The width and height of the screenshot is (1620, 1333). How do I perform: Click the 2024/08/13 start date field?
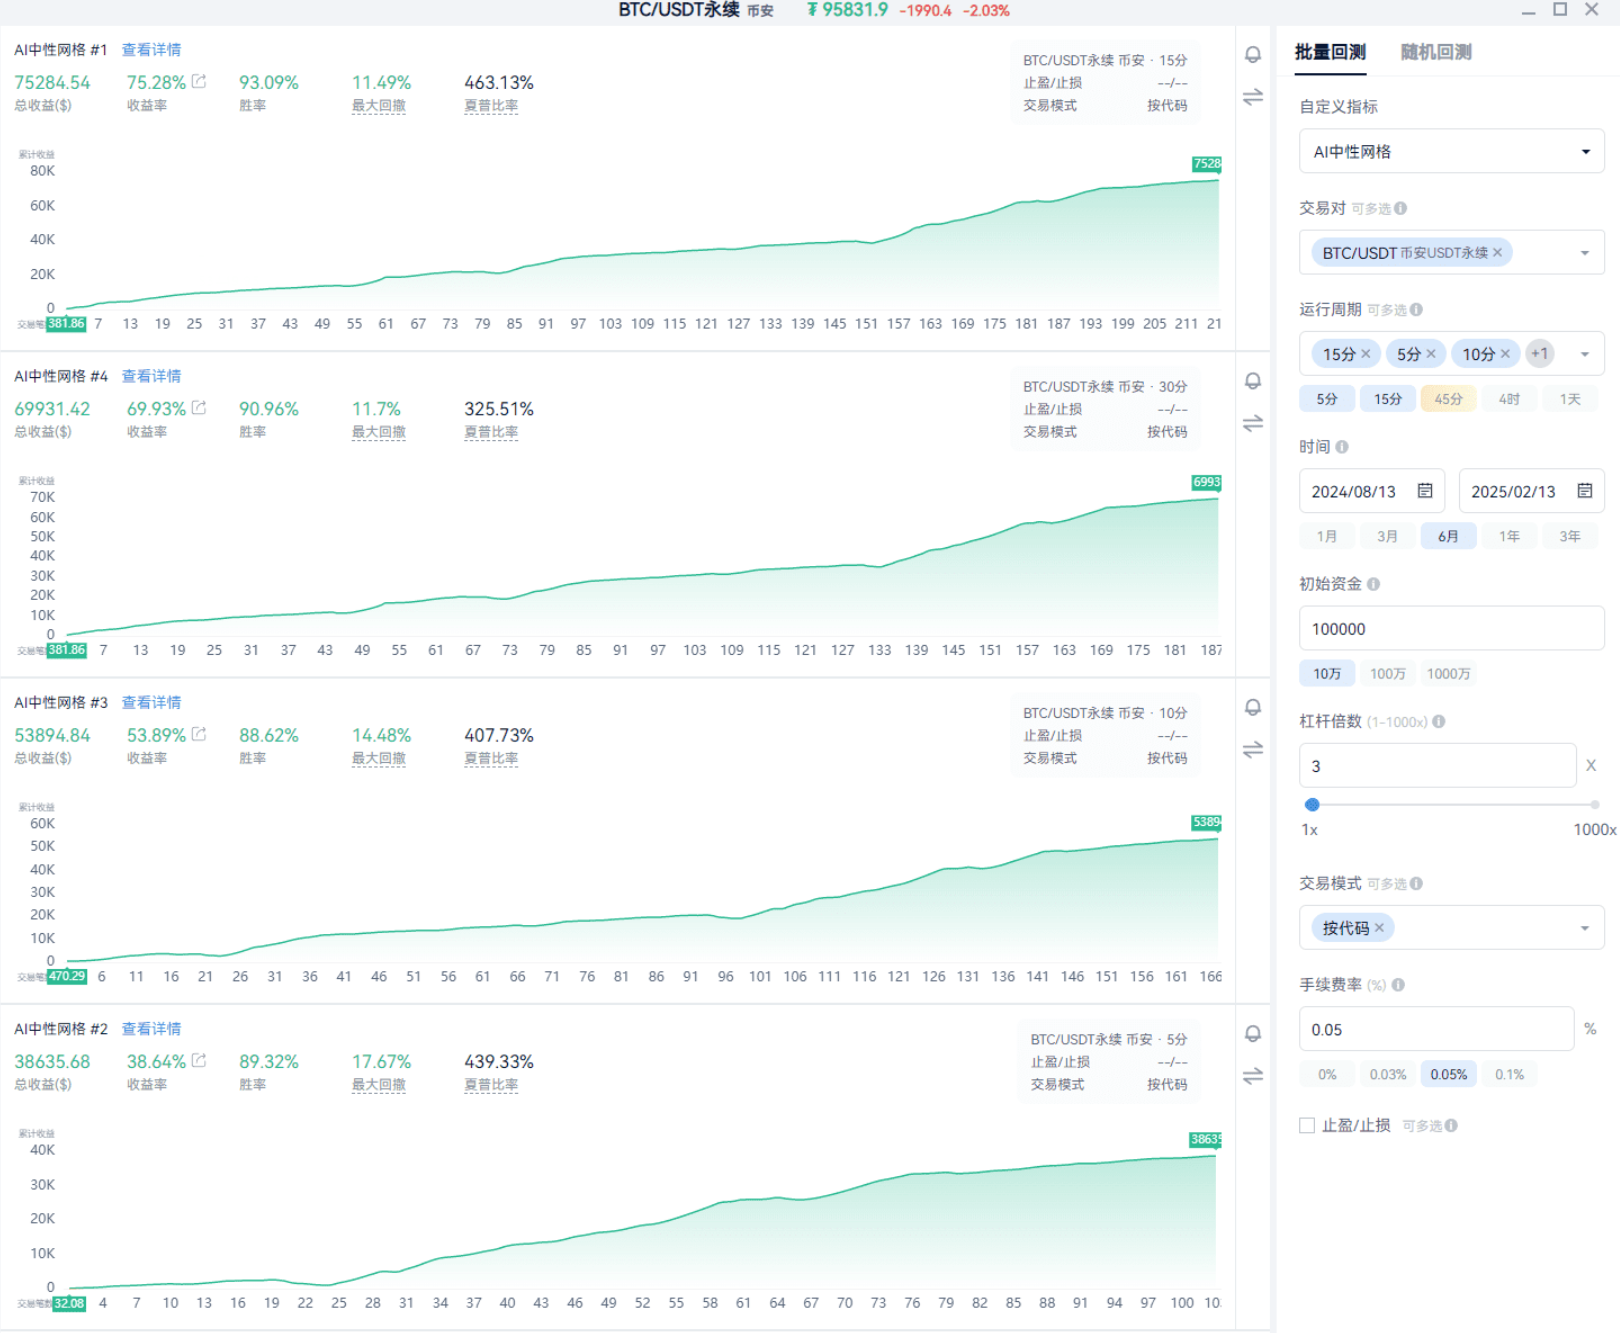coord(1372,491)
